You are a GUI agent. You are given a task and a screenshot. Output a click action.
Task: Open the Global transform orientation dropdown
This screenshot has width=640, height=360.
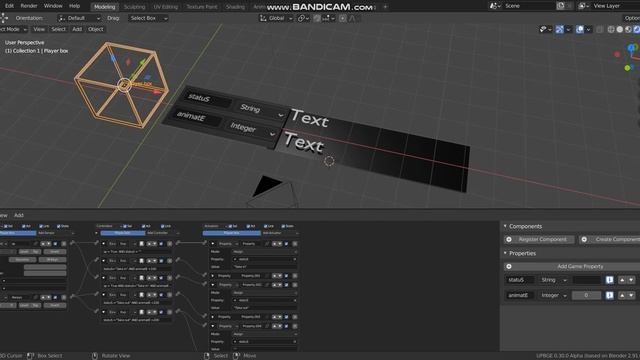276,18
